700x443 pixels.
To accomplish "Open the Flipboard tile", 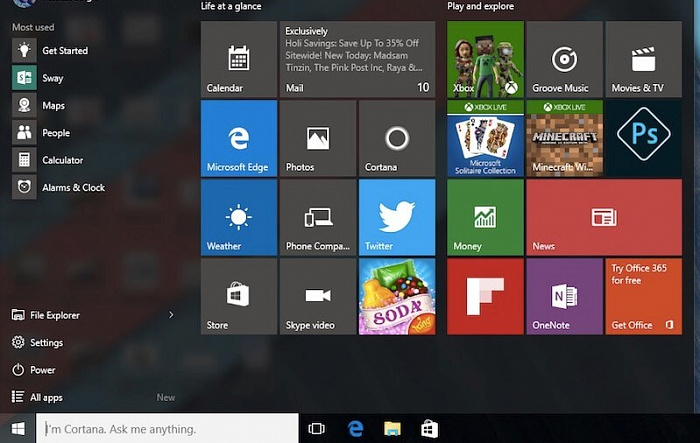I will [x=485, y=296].
